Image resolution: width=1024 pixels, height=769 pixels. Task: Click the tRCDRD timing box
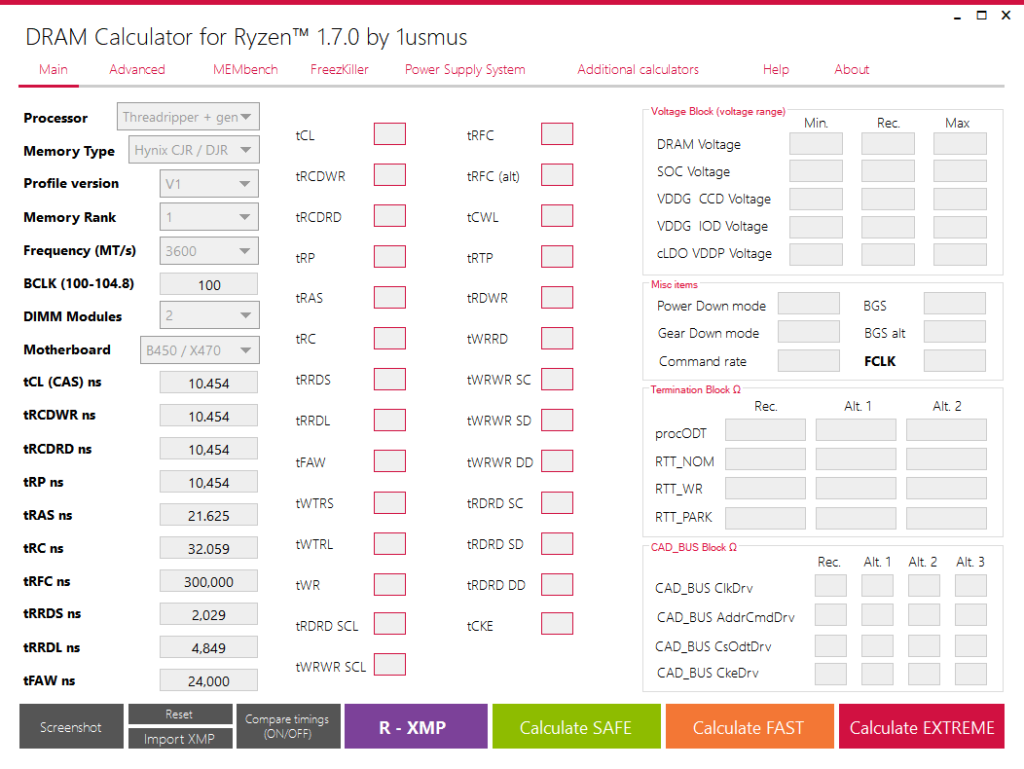[390, 215]
